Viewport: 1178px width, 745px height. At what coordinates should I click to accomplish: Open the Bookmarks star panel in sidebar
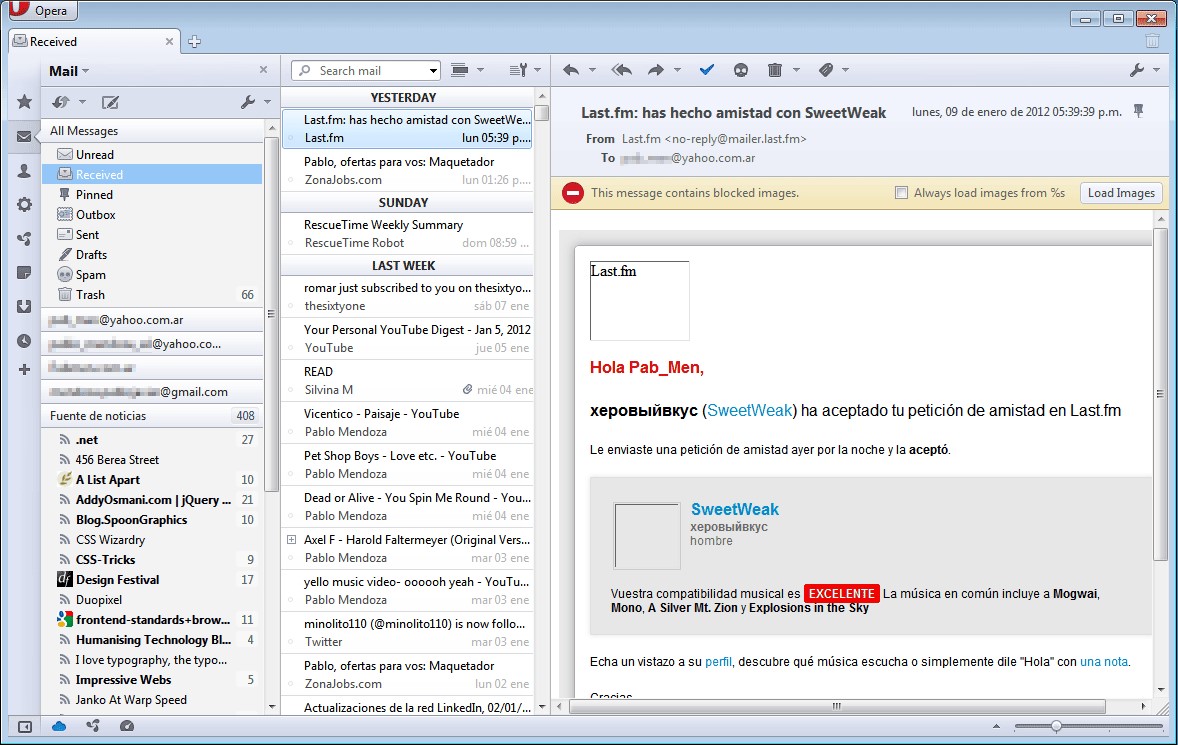pyautogui.click(x=24, y=102)
